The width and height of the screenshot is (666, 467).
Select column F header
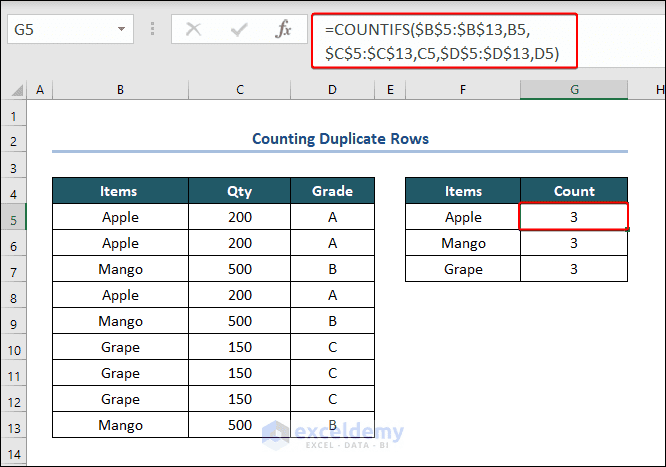(463, 90)
